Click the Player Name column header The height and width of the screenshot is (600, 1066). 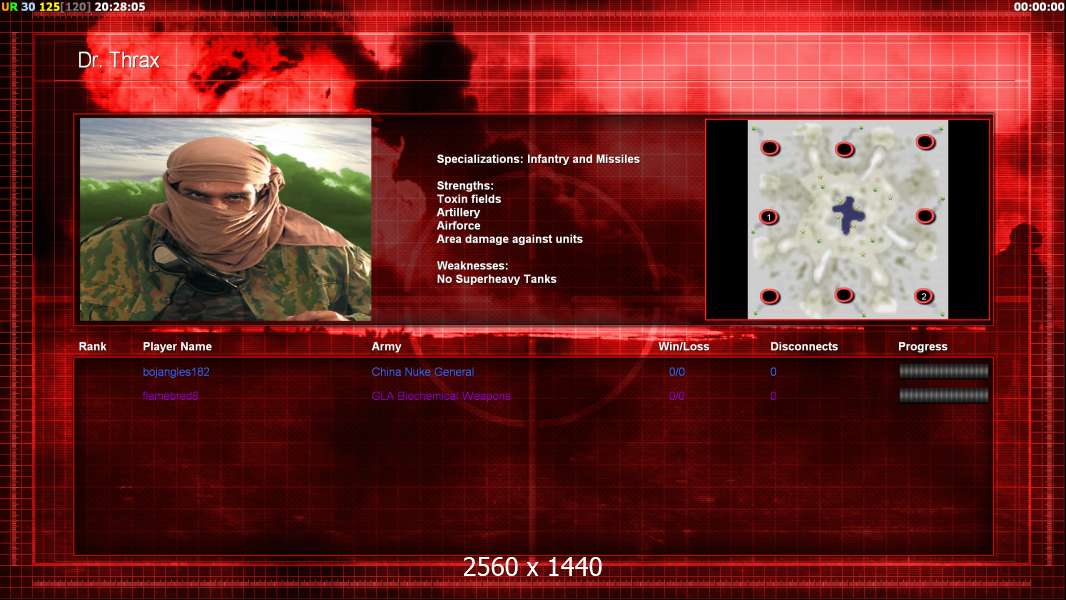177,347
